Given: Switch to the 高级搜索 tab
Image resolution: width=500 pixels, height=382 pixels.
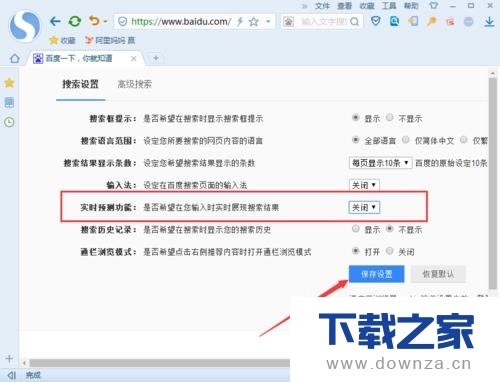Looking at the screenshot, I should click(x=135, y=84).
